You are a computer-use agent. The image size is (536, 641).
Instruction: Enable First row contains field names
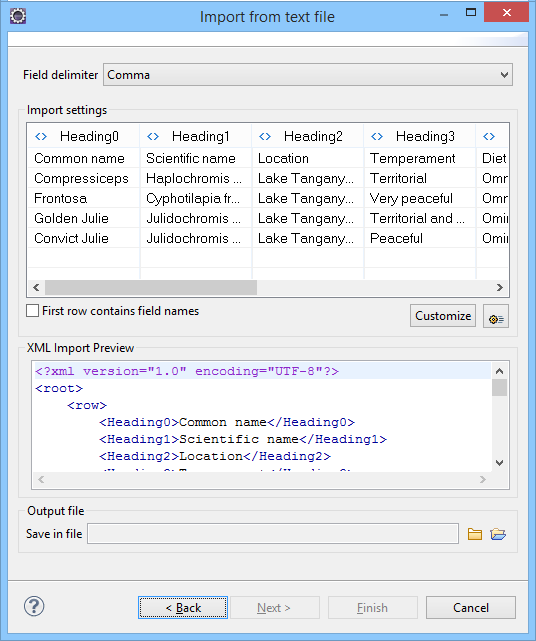pyautogui.click(x=33, y=311)
